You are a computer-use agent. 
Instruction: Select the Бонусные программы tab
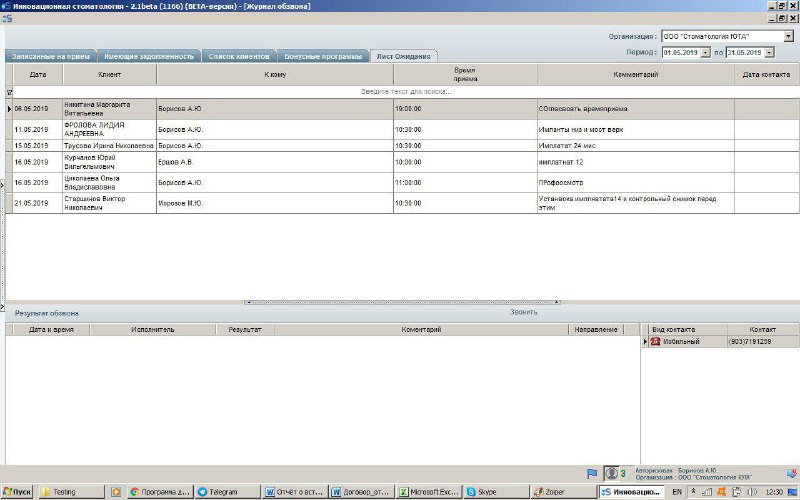[322, 56]
